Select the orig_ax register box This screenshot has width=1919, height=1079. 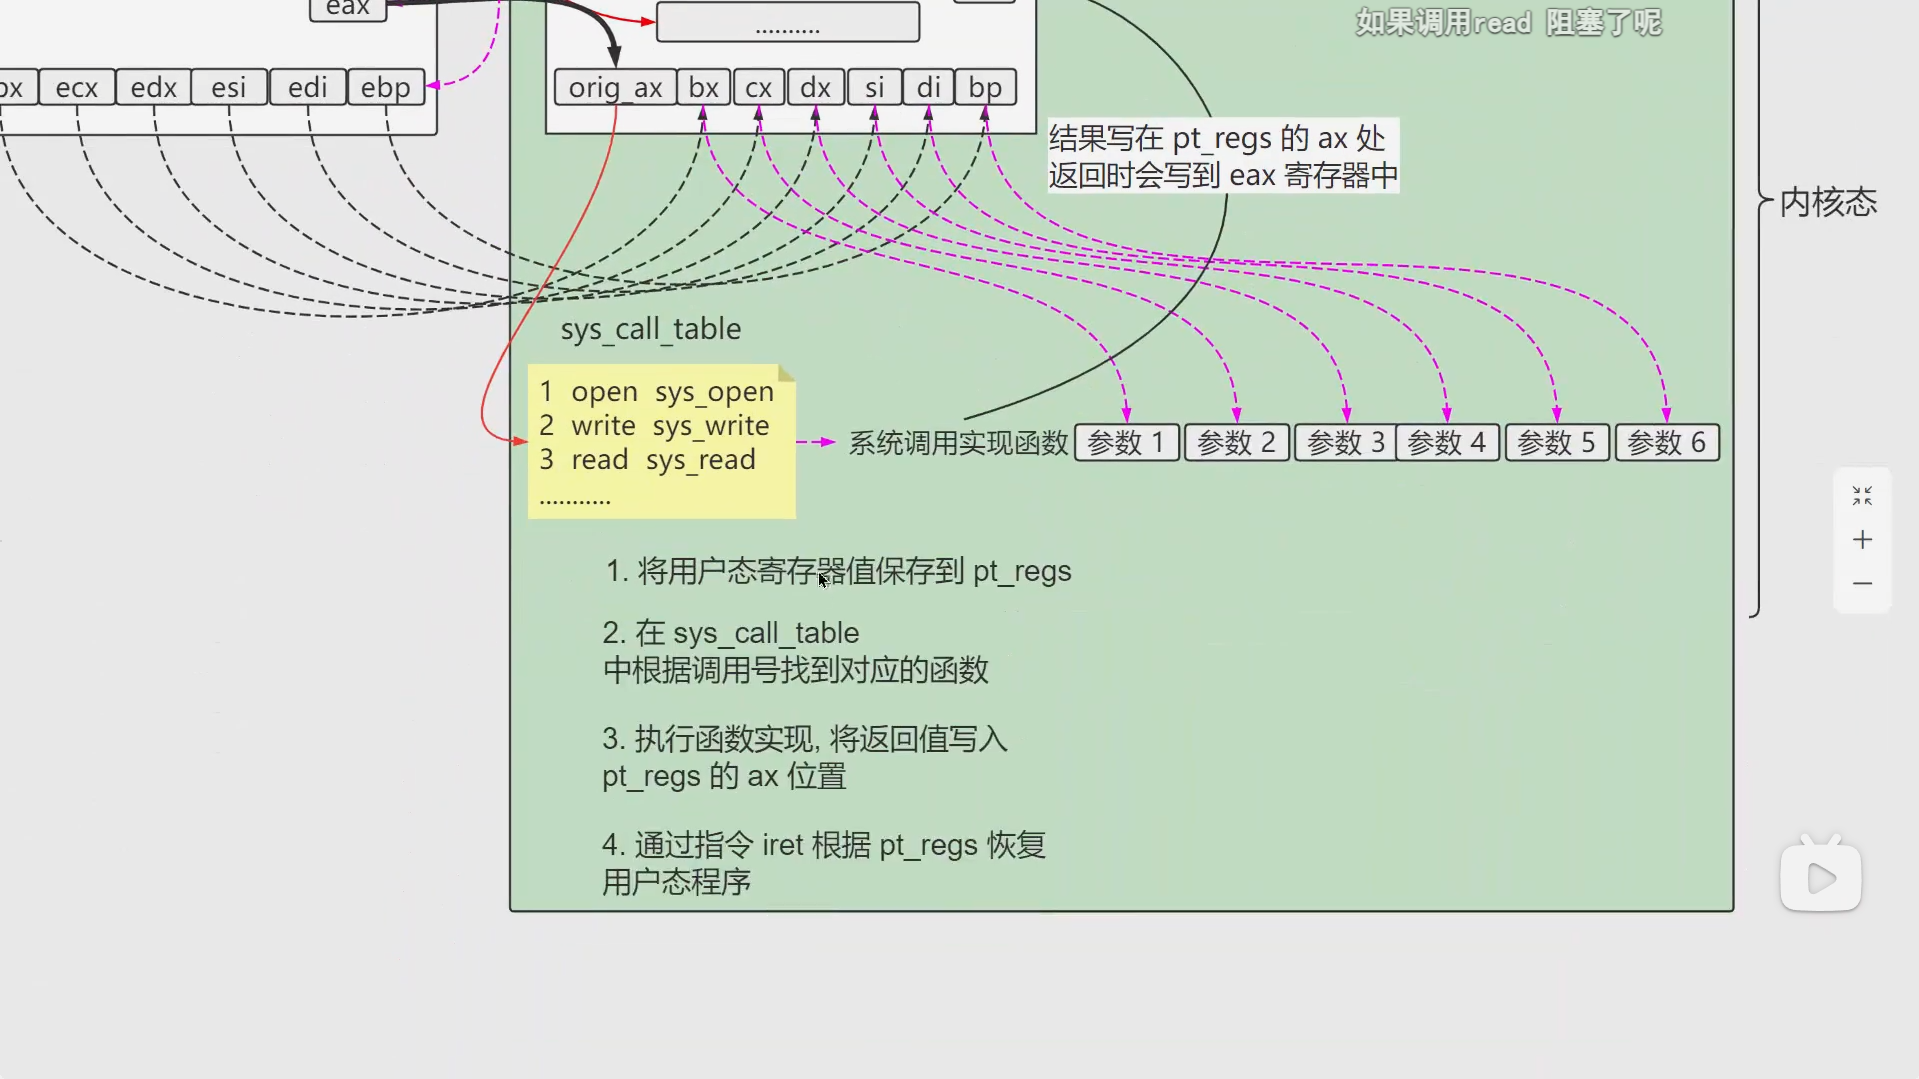[x=615, y=87]
